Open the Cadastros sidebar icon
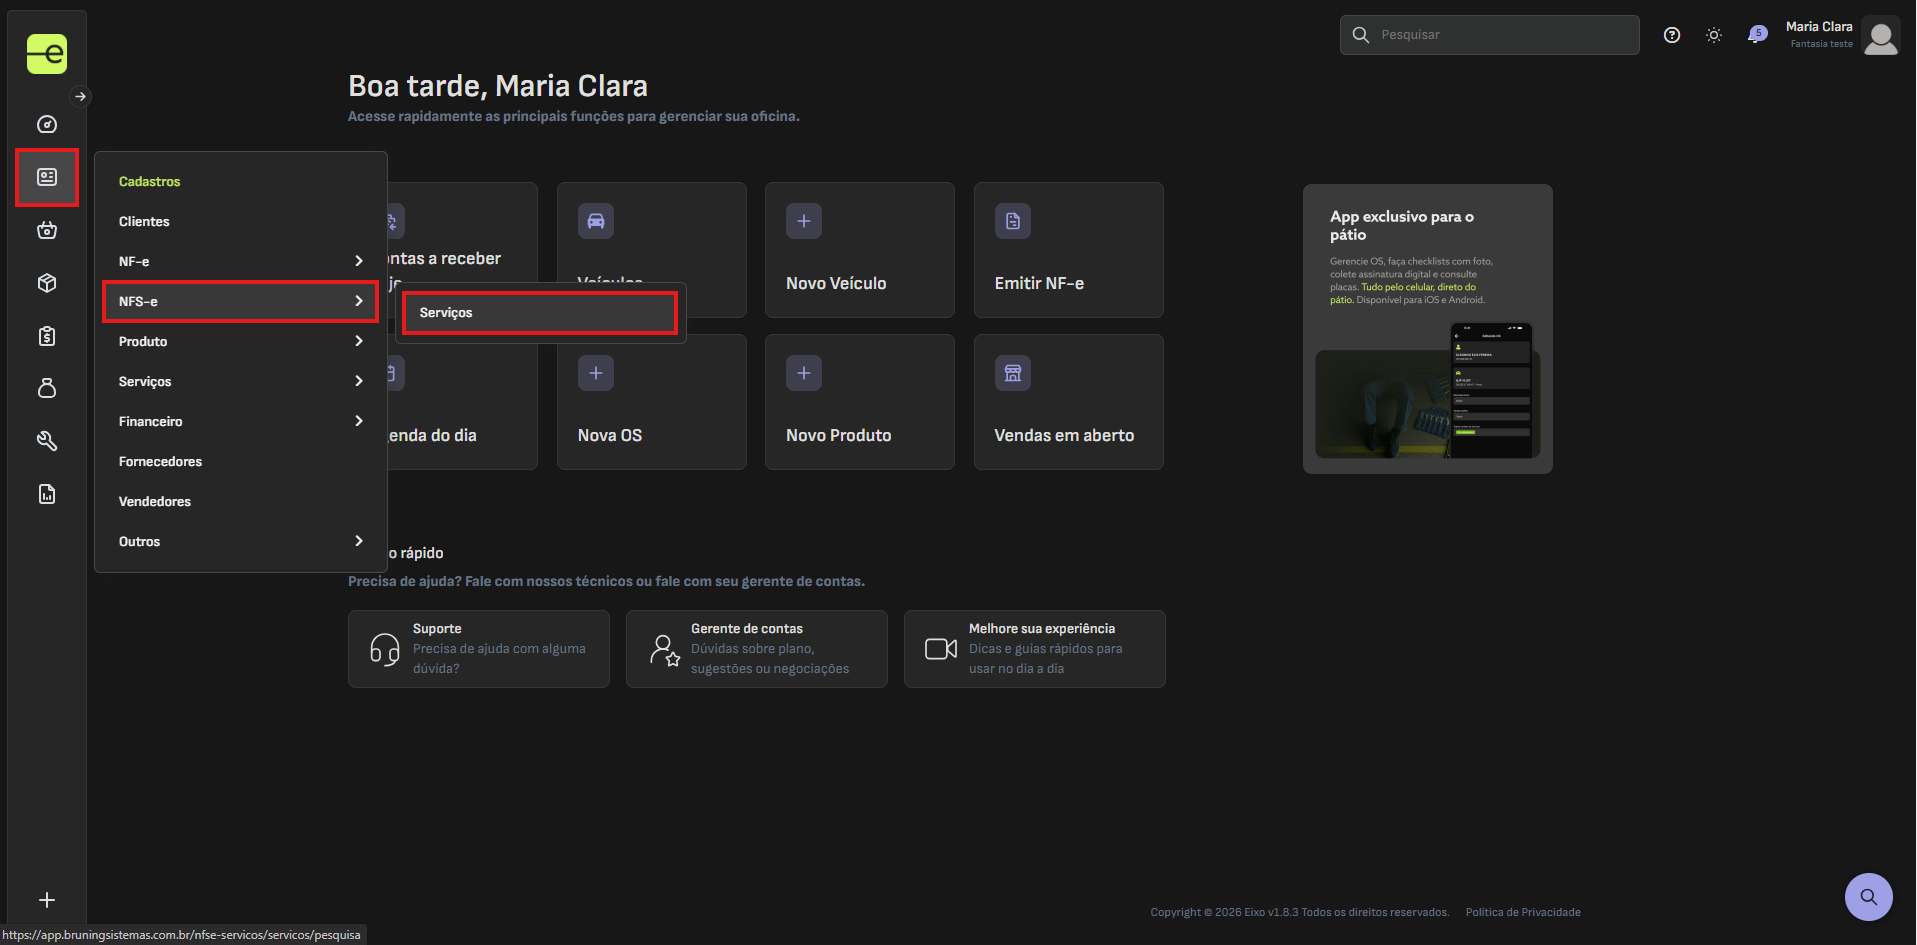The height and width of the screenshot is (945, 1917). pyautogui.click(x=47, y=177)
